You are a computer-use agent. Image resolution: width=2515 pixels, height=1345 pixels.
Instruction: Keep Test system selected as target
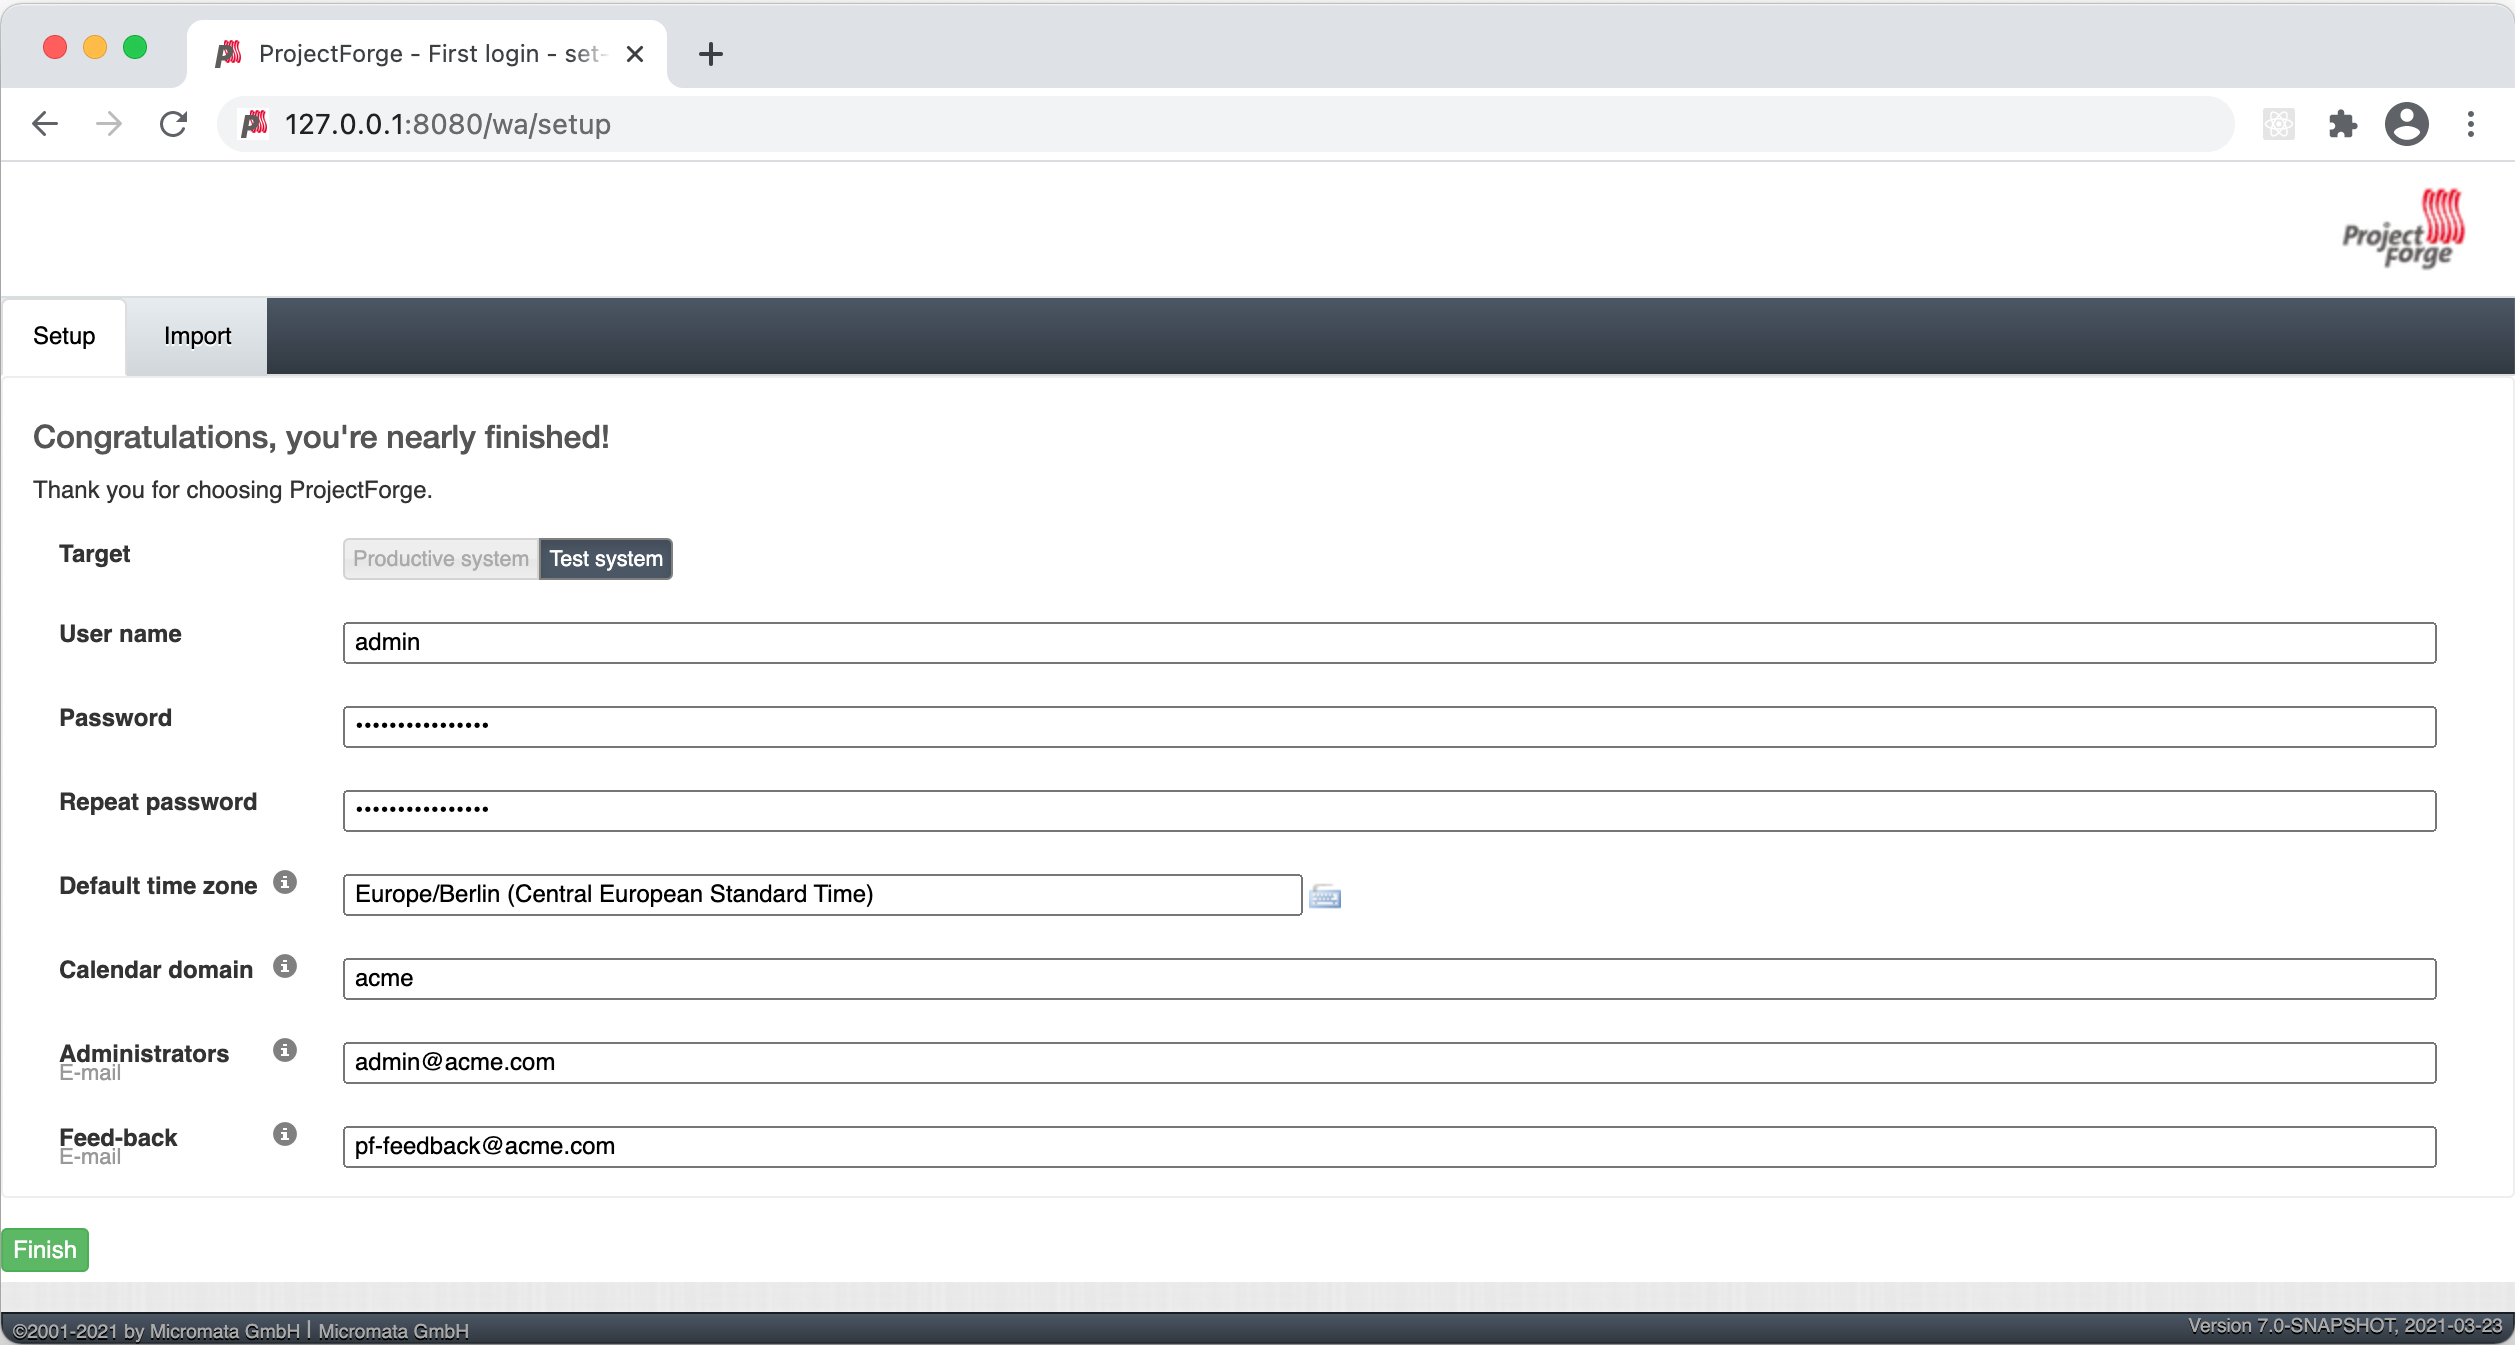click(x=605, y=559)
